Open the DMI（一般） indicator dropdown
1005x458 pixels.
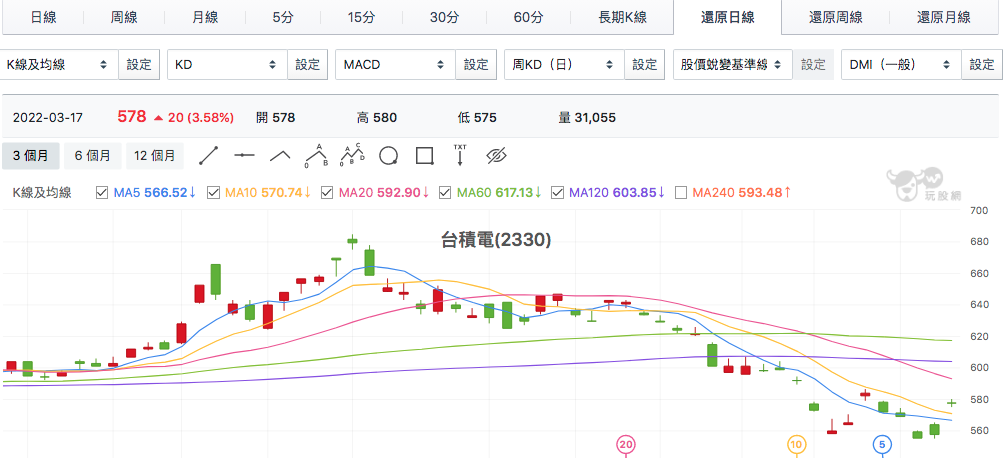click(x=901, y=65)
